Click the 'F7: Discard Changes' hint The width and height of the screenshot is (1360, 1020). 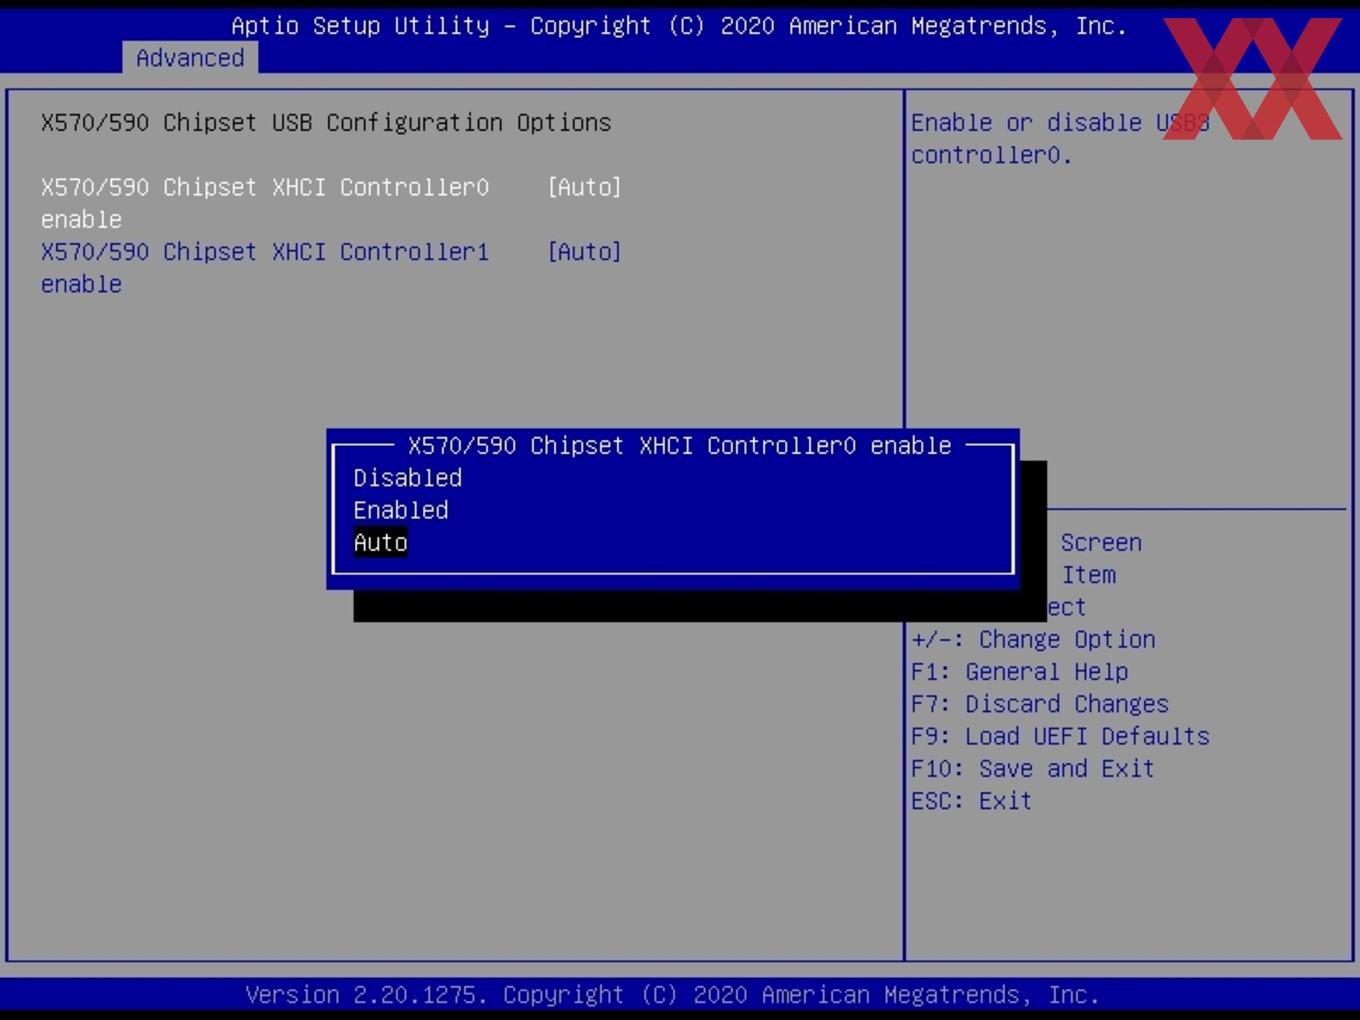click(x=1040, y=704)
